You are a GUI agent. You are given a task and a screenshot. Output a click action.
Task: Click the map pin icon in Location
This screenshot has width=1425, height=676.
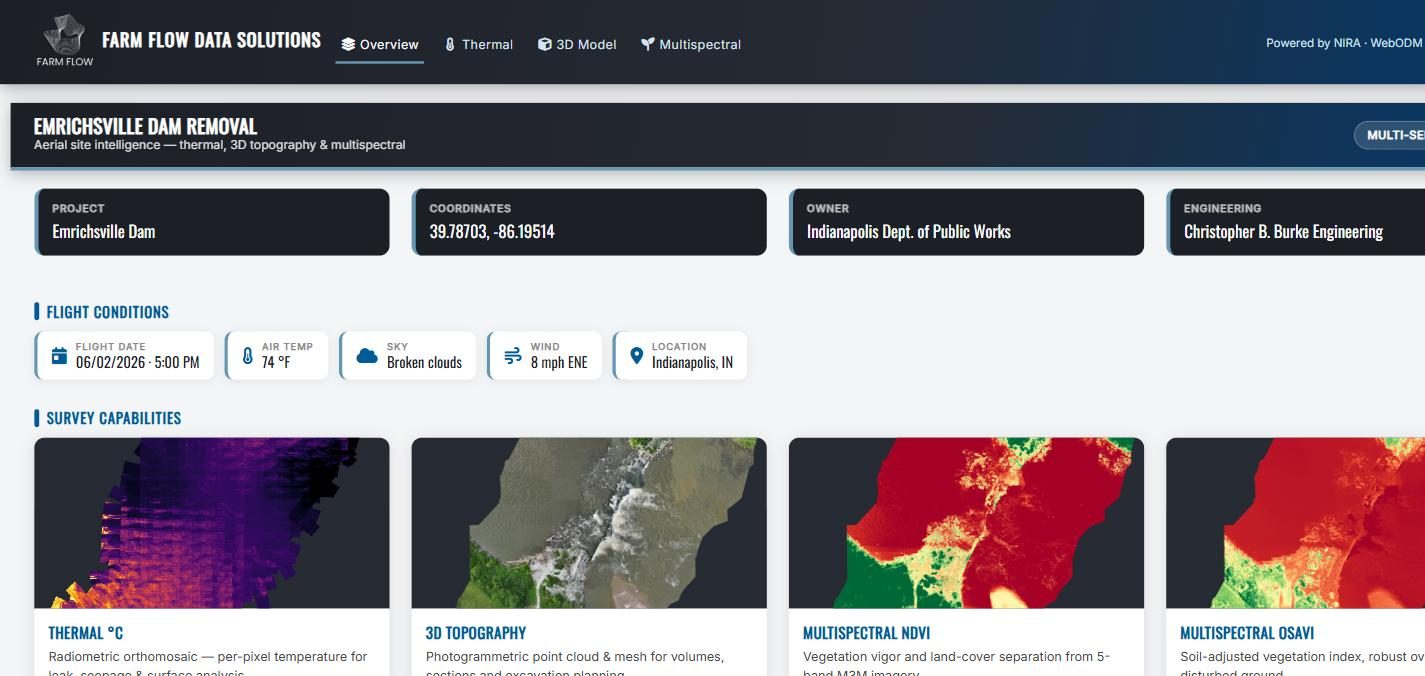(x=636, y=356)
